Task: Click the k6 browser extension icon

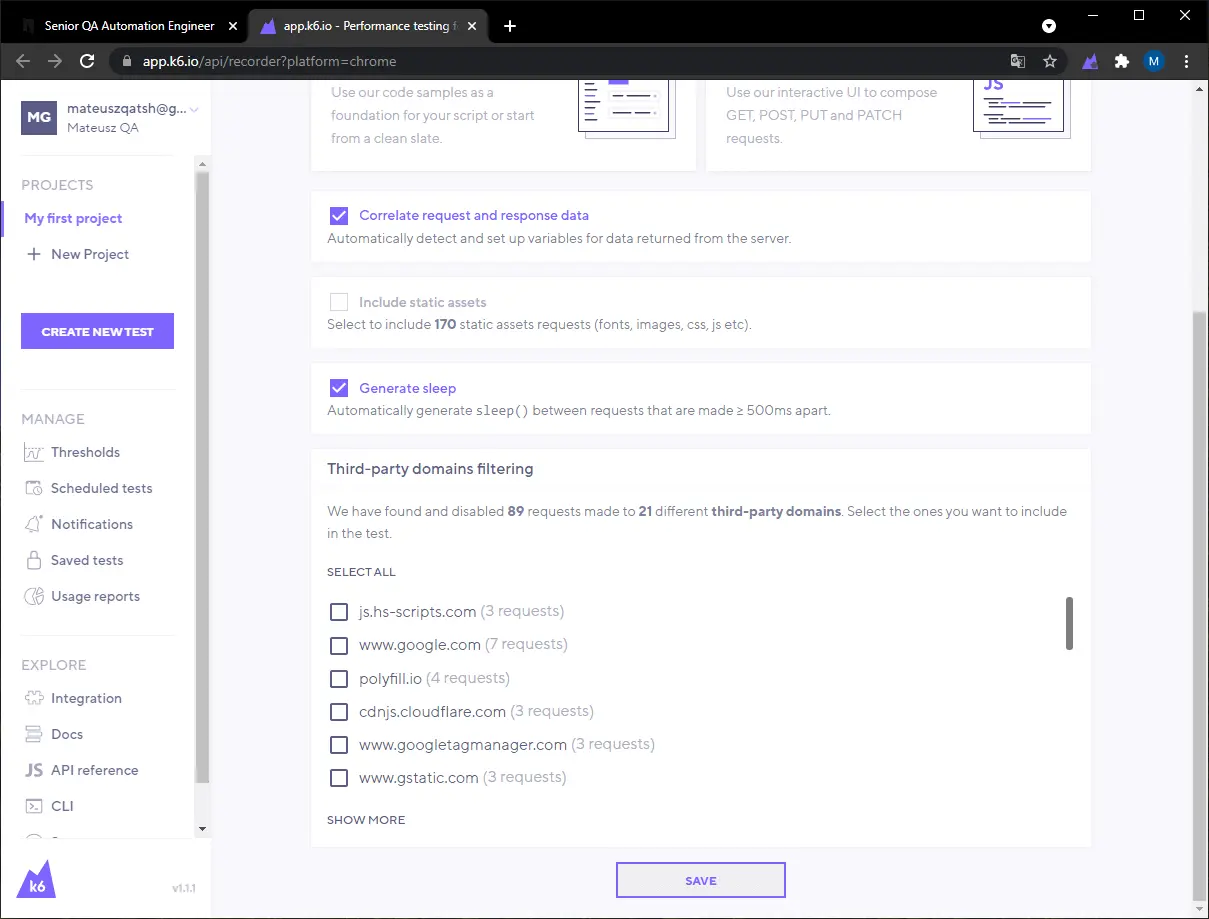Action: (x=1090, y=61)
